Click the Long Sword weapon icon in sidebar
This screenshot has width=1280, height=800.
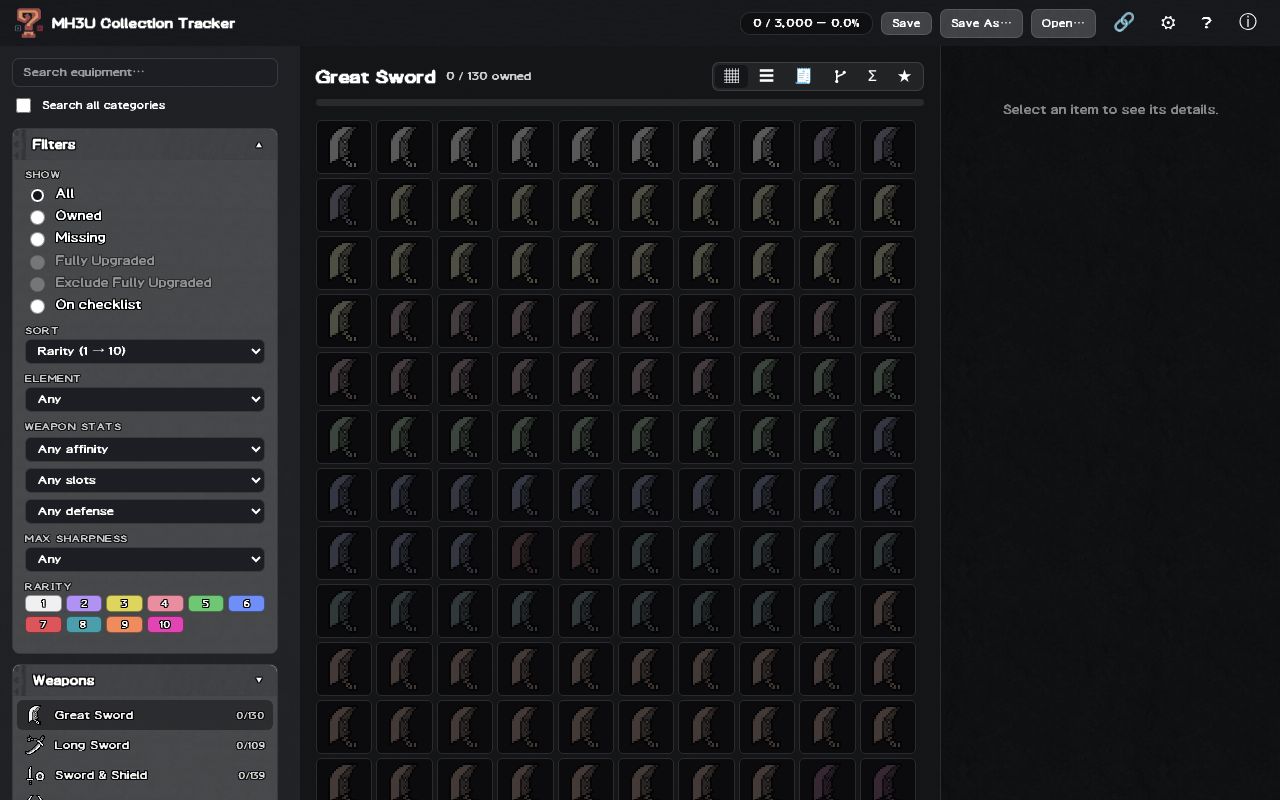point(35,745)
